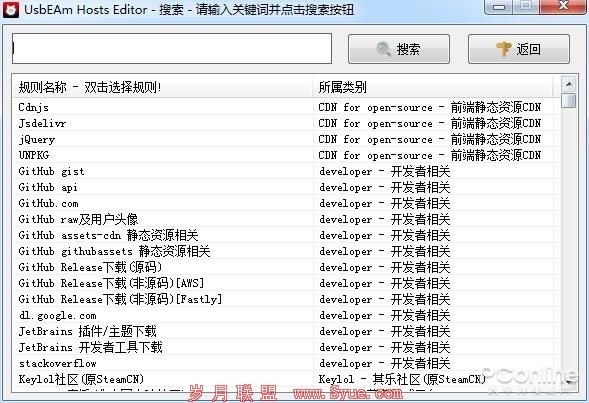Click the 返回 back button

click(519, 49)
